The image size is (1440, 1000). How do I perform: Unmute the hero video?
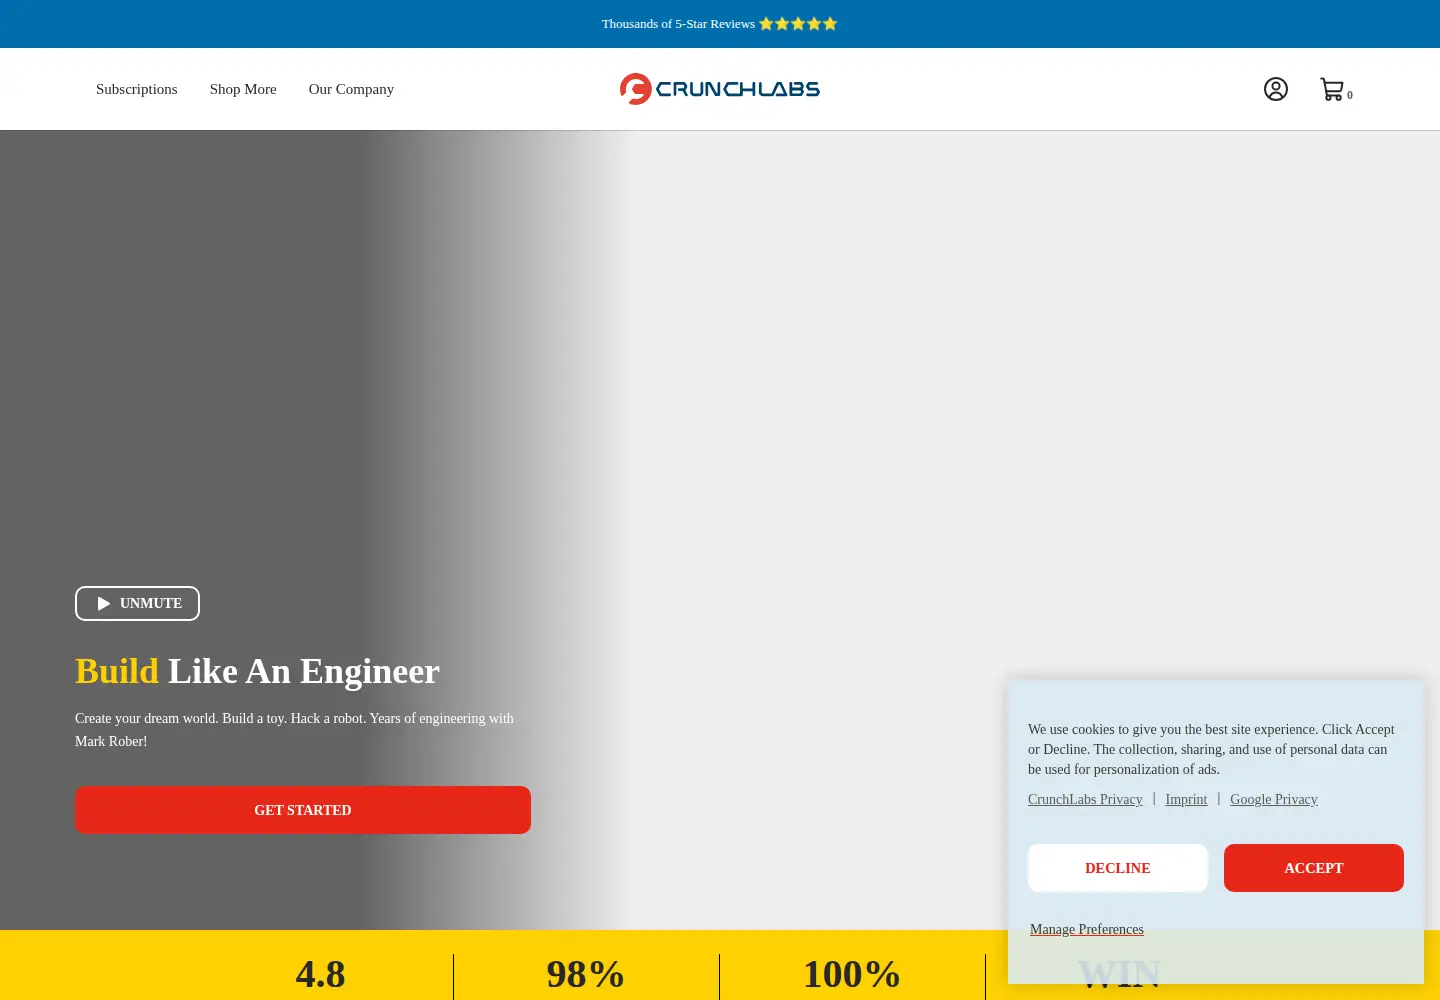tap(137, 603)
